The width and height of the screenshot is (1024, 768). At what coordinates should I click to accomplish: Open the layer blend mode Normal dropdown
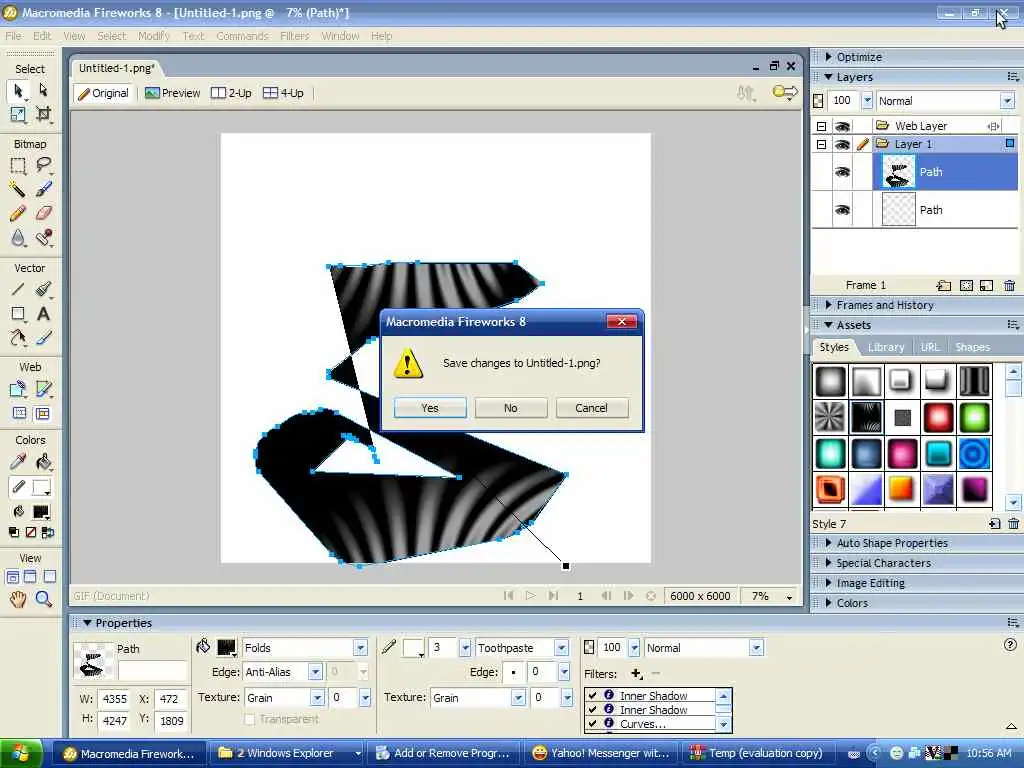1007,101
